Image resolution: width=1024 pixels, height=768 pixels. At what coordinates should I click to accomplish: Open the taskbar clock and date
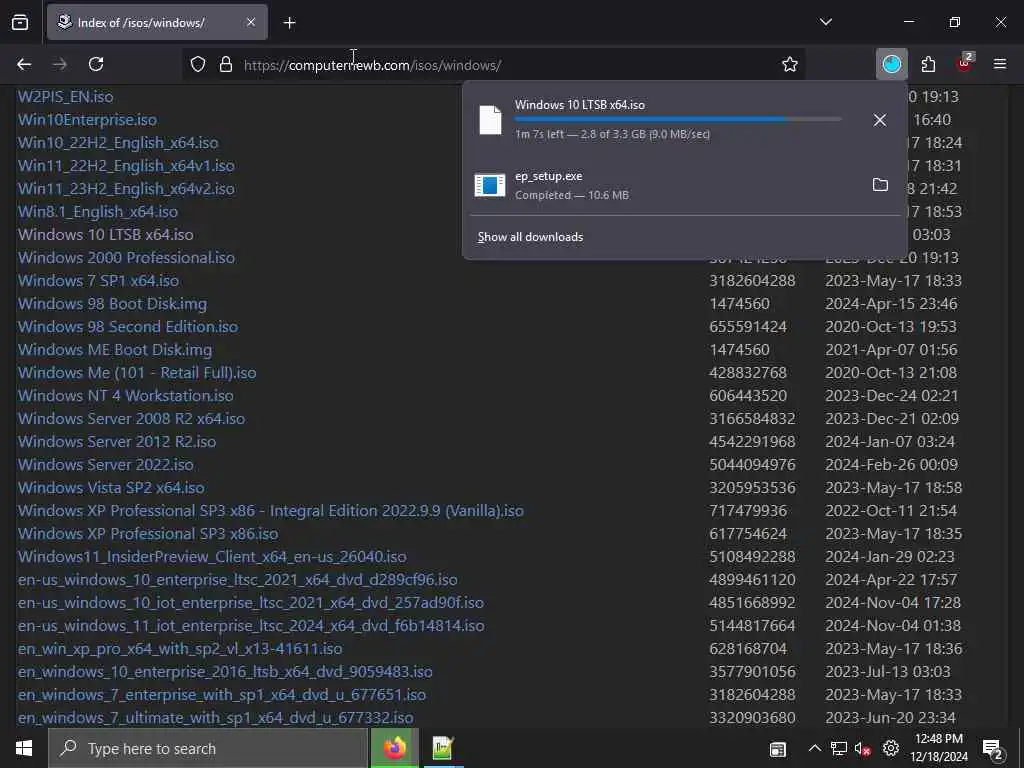938,748
